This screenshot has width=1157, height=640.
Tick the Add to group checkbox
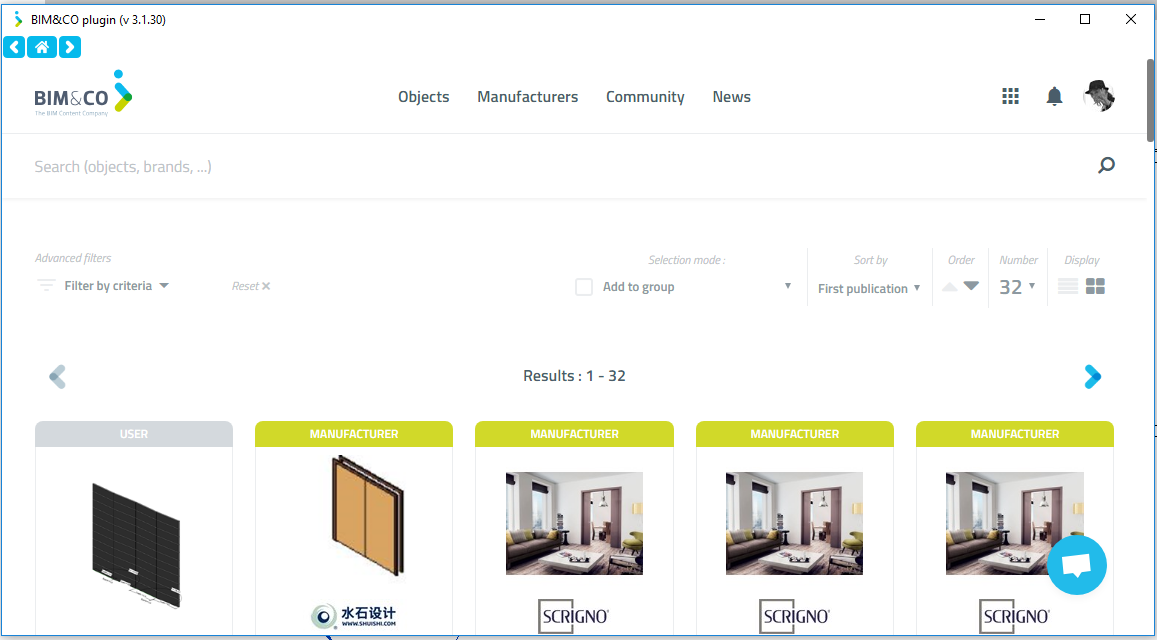[x=584, y=287]
